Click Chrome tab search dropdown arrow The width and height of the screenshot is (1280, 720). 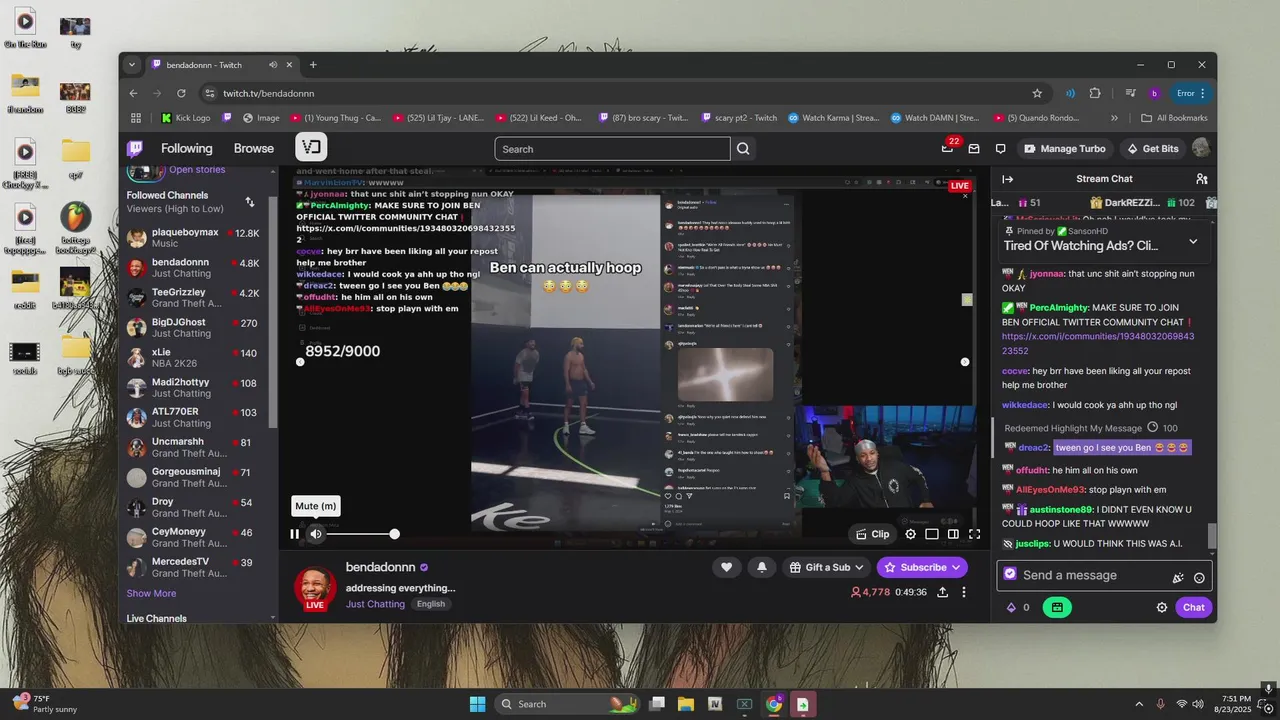pyautogui.click(x=131, y=65)
